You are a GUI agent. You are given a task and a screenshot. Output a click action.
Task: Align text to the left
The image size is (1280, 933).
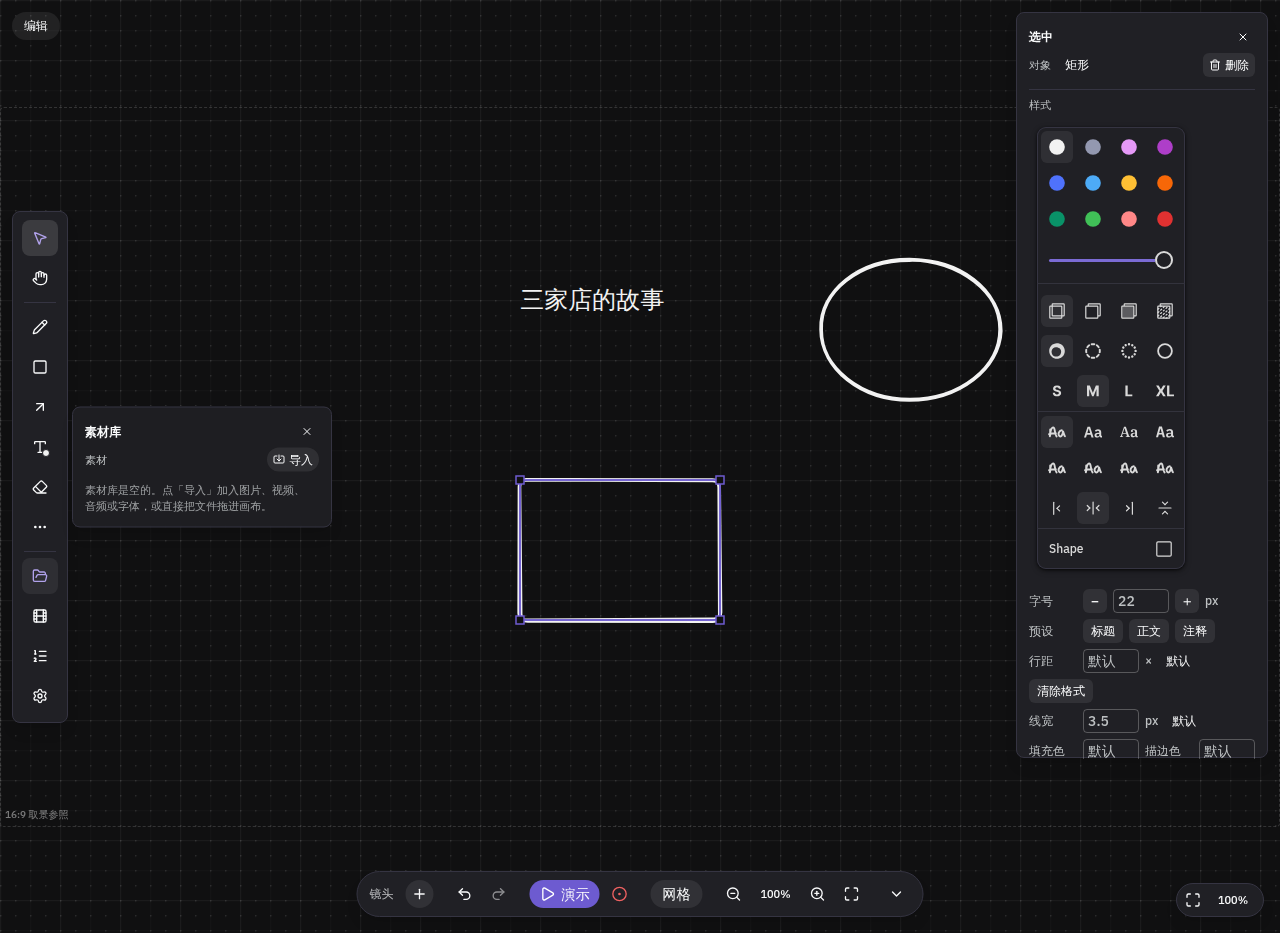tap(1057, 508)
